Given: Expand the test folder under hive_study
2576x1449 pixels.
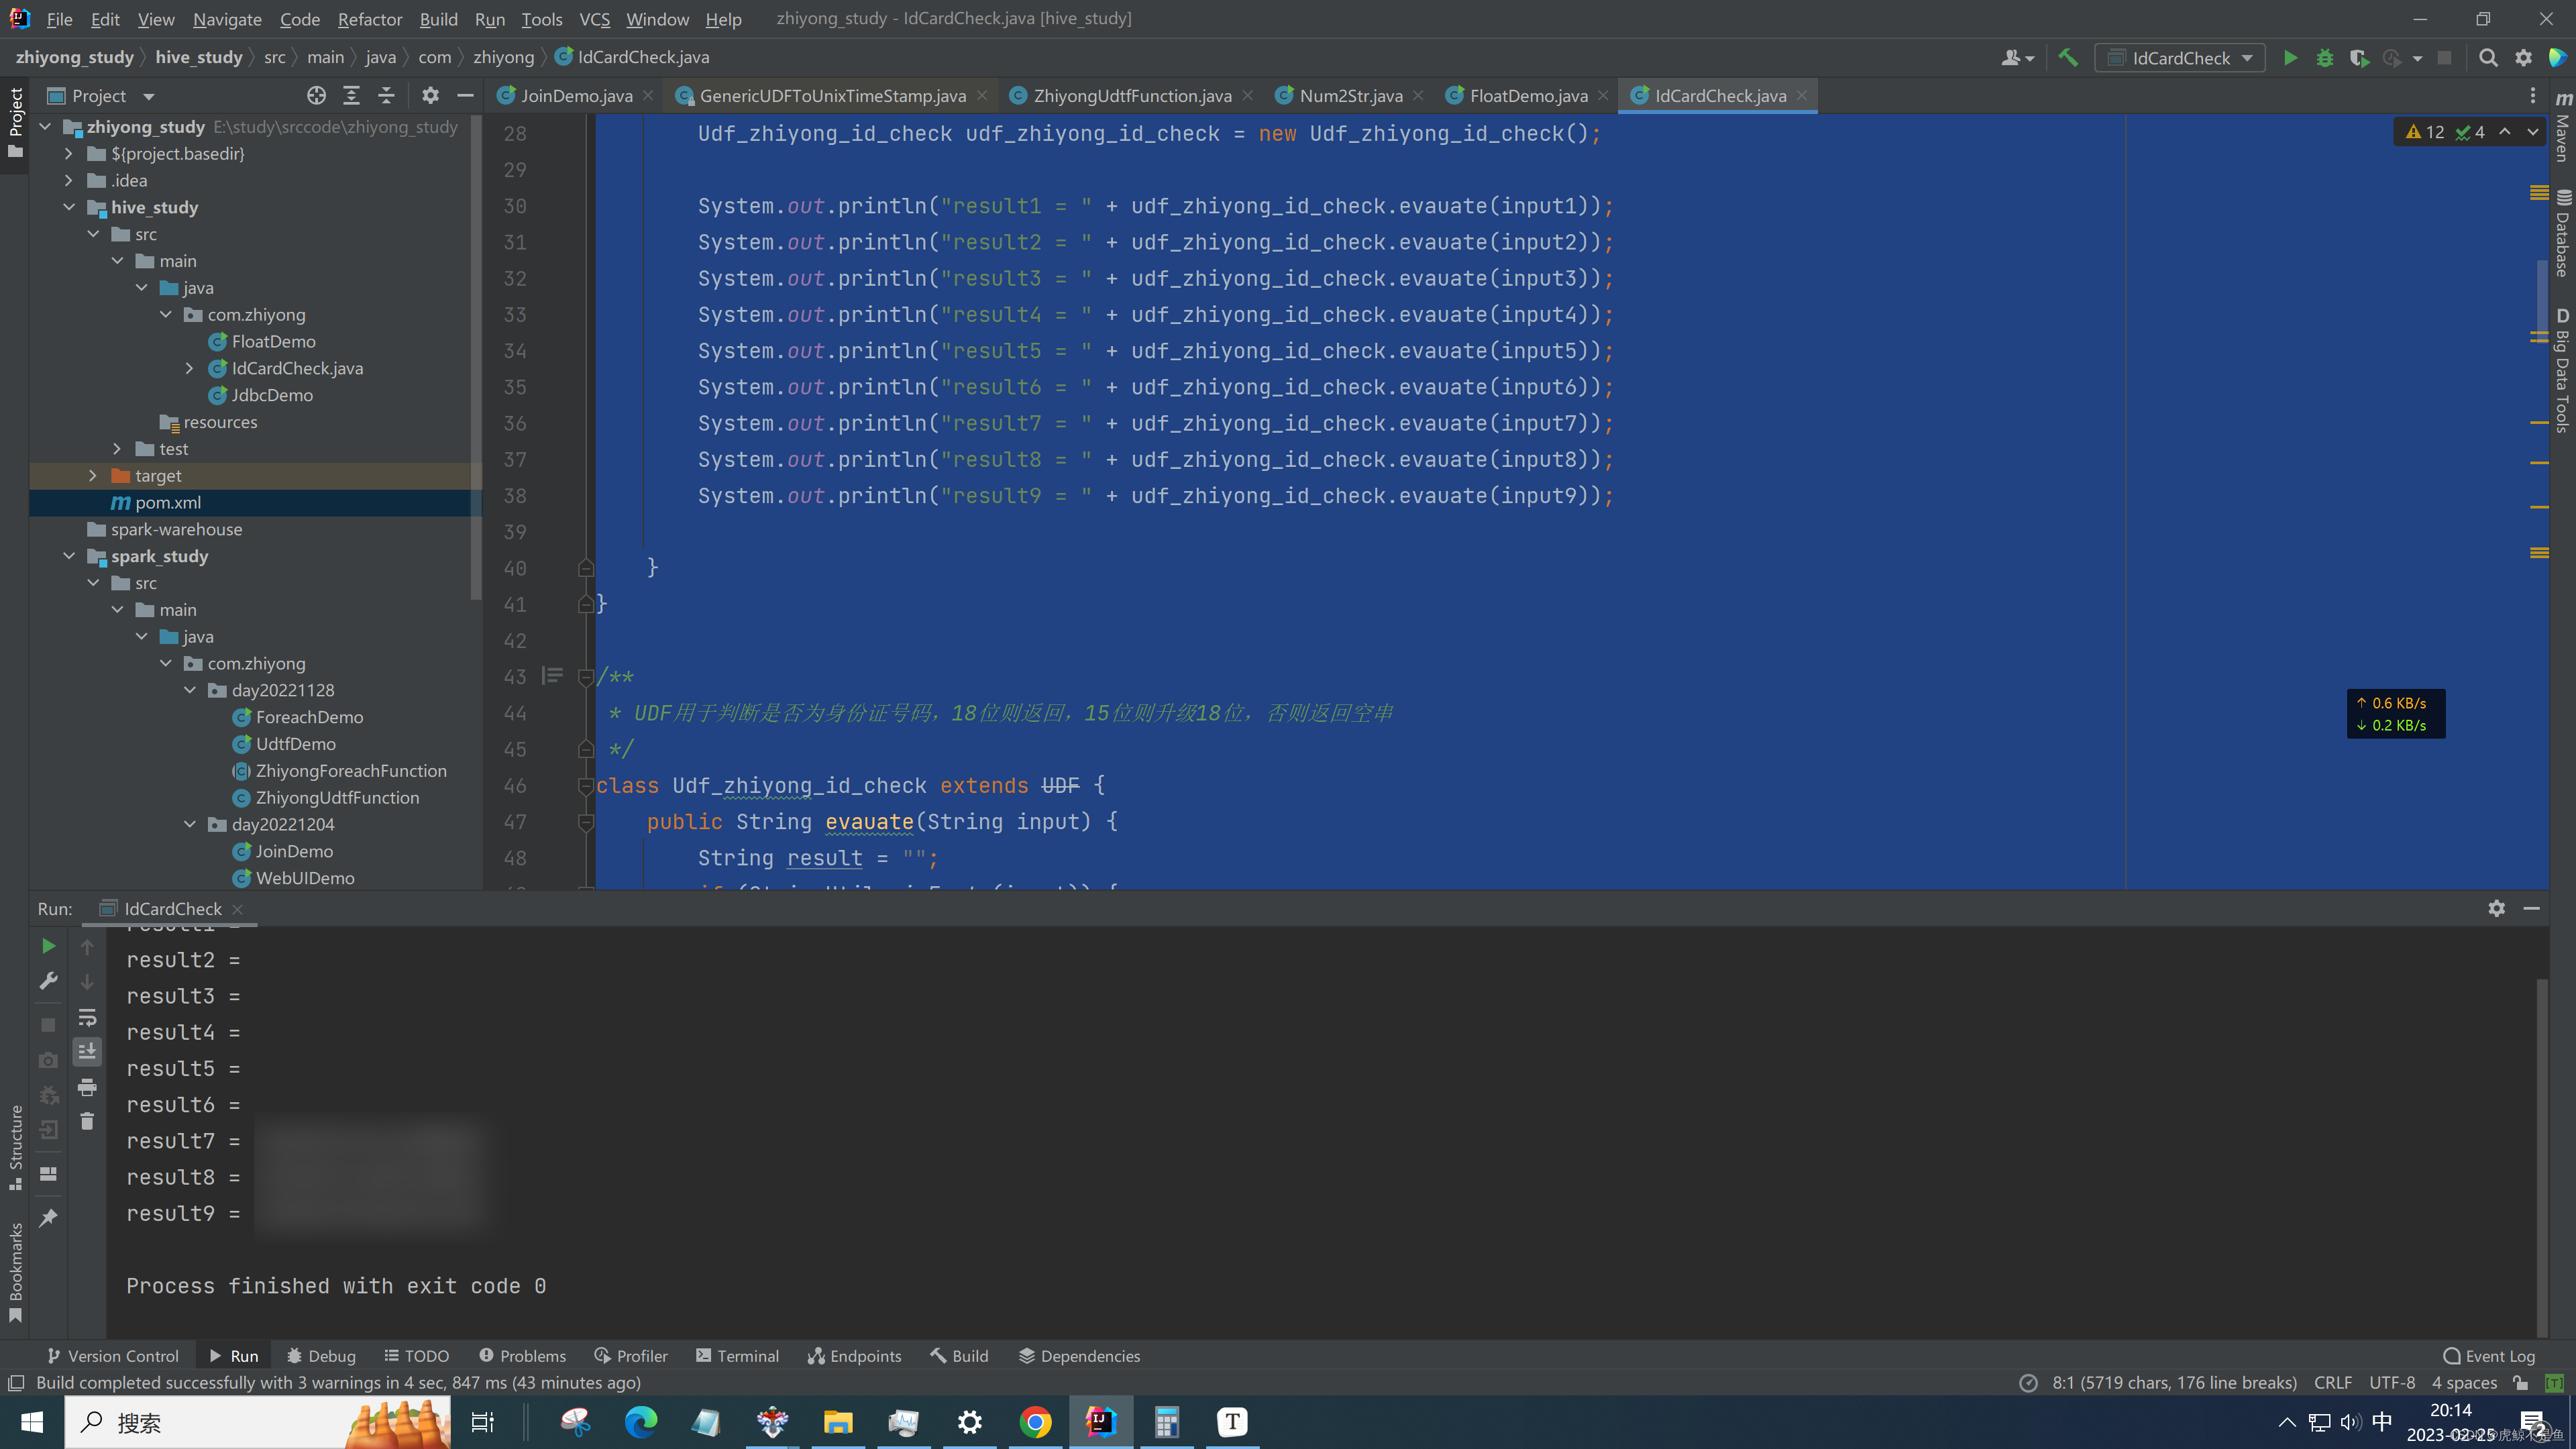Looking at the screenshot, I should coord(117,449).
